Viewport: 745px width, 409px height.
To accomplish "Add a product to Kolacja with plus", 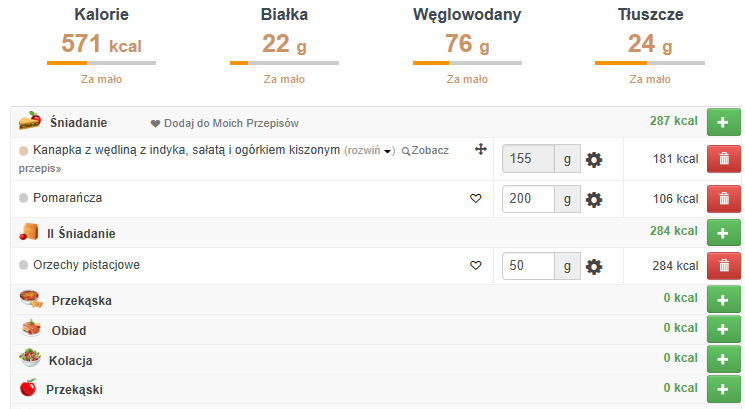I will point(722,359).
